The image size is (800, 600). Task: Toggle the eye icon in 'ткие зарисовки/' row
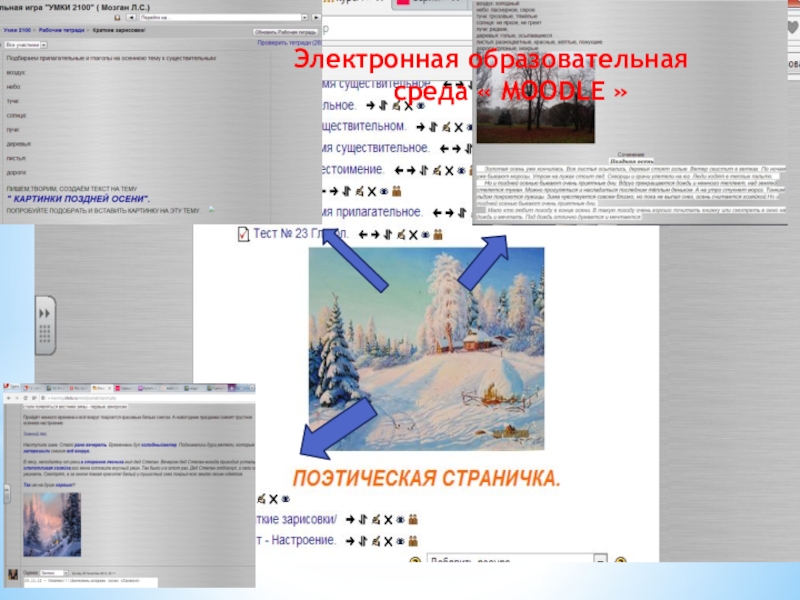[401, 520]
